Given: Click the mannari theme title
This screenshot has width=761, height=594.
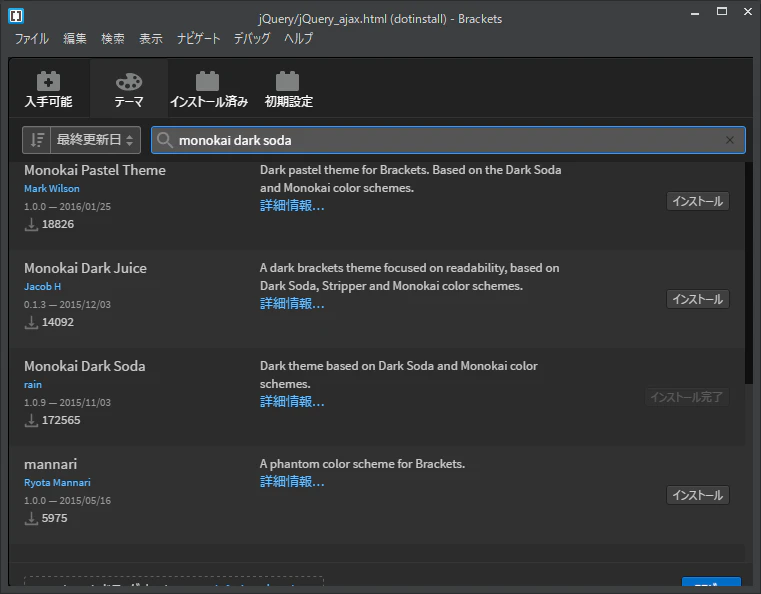Looking at the screenshot, I should point(50,464).
